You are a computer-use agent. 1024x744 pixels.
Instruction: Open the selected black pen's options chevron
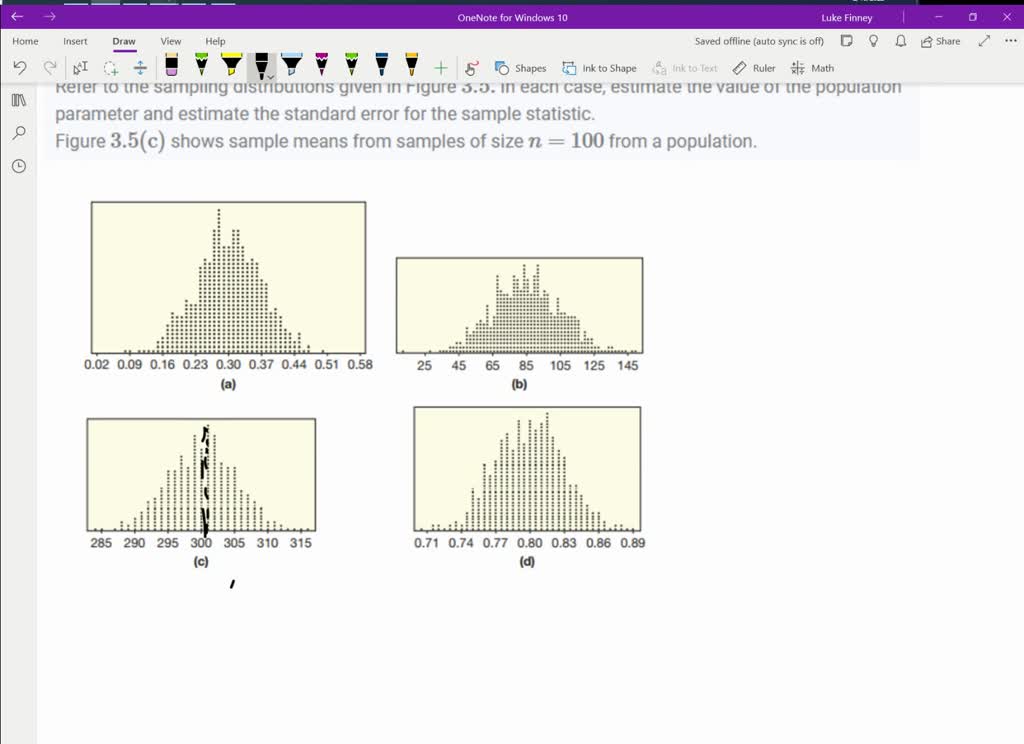271,76
